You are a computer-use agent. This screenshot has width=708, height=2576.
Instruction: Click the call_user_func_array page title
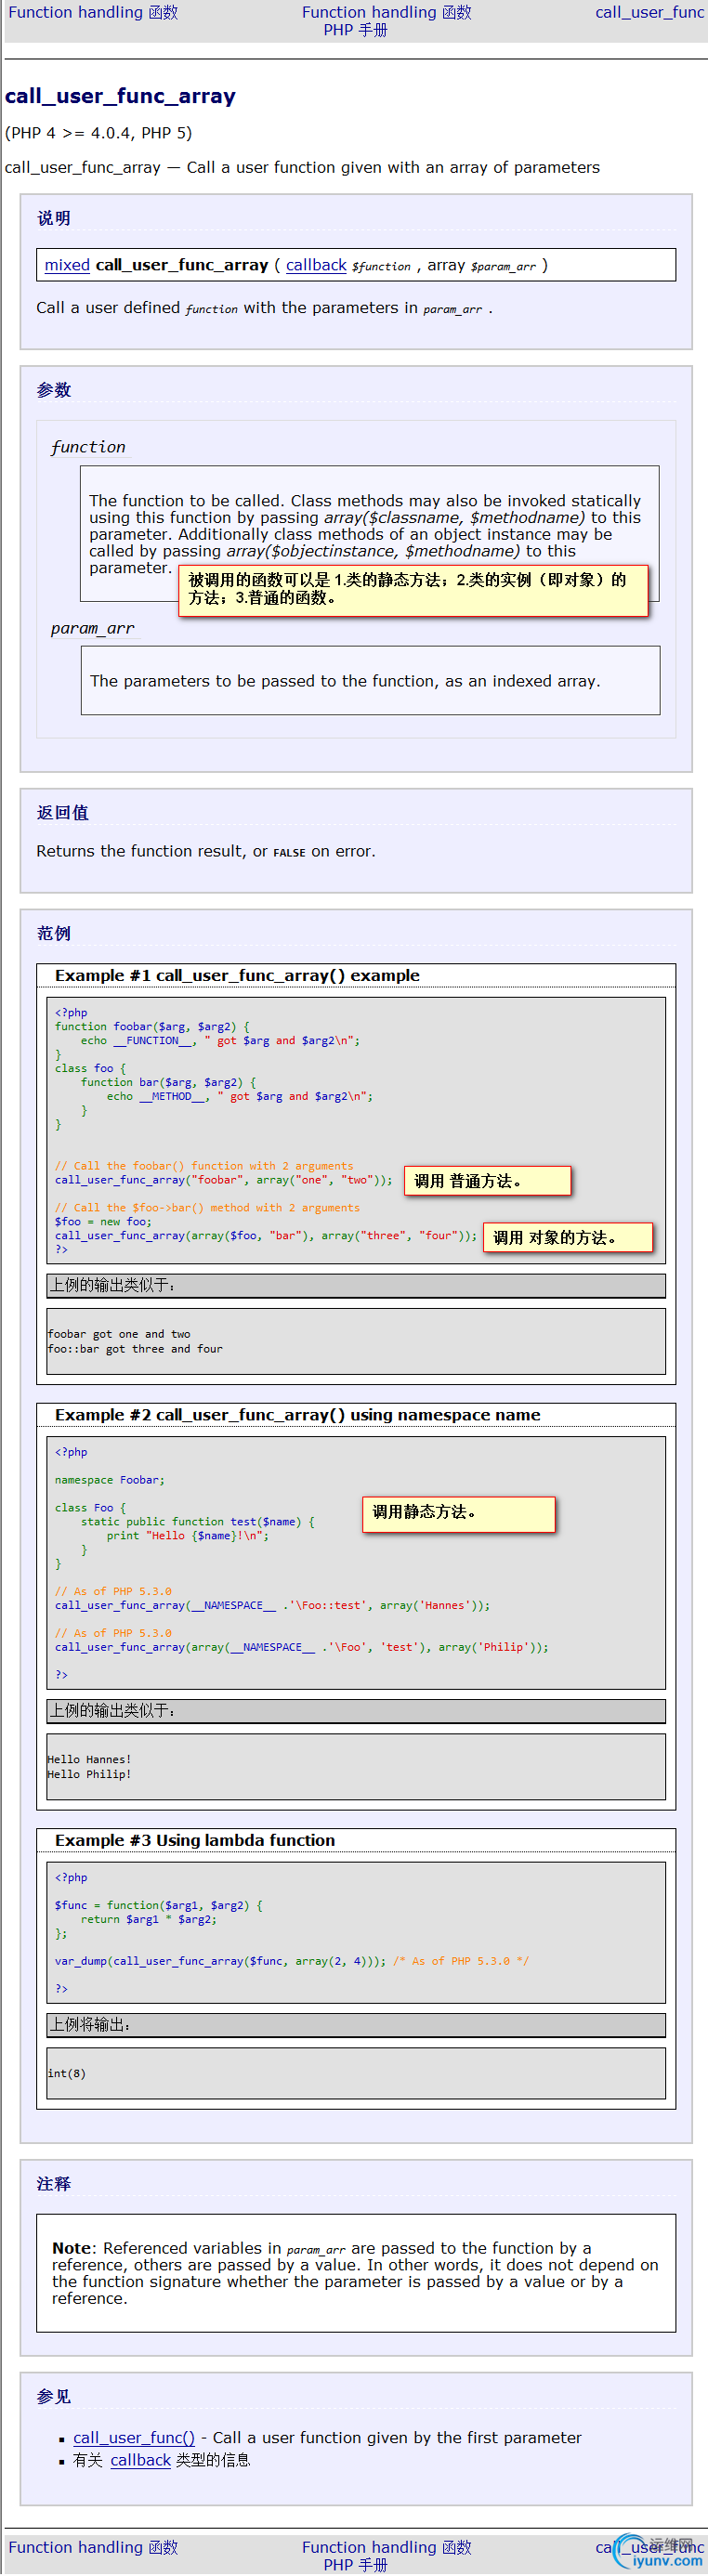coord(120,96)
